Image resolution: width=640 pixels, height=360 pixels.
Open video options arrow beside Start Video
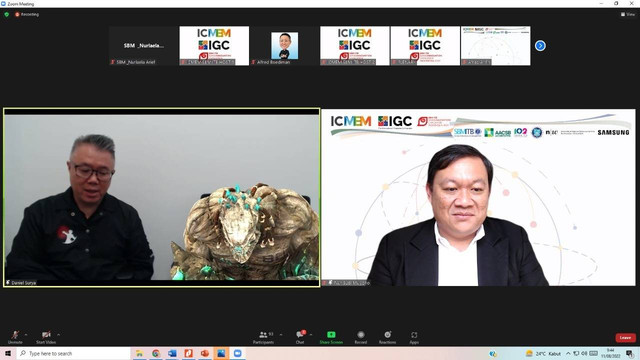click(x=58, y=335)
